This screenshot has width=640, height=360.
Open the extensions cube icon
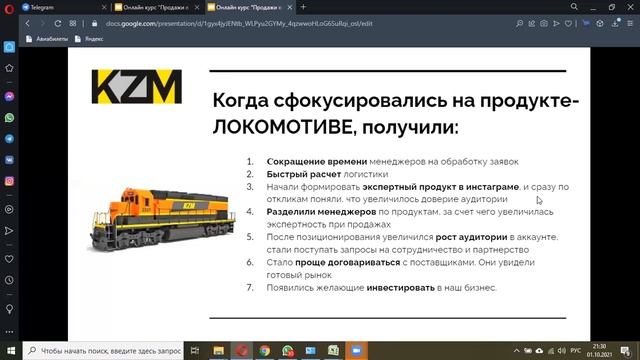coord(600,24)
